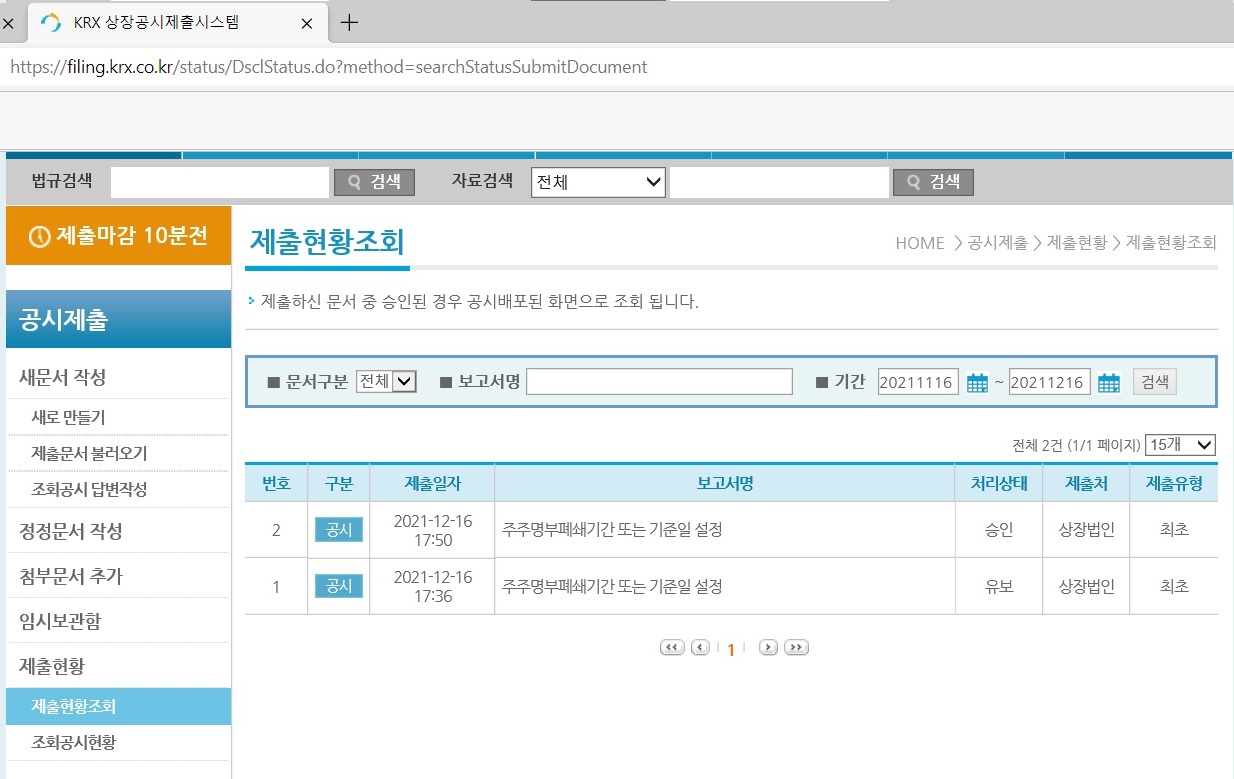Click the 공시 badge on row 1
Image resolution: width=1234 pixels, height=779 pixels.
[338, 586]
